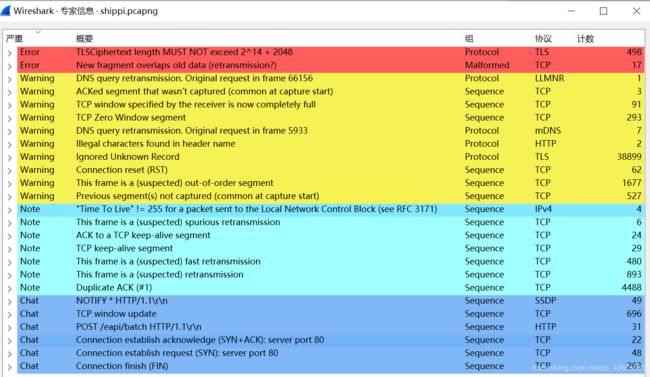Select the POST /eapi/batch HTTP chat row

[330, 327]
